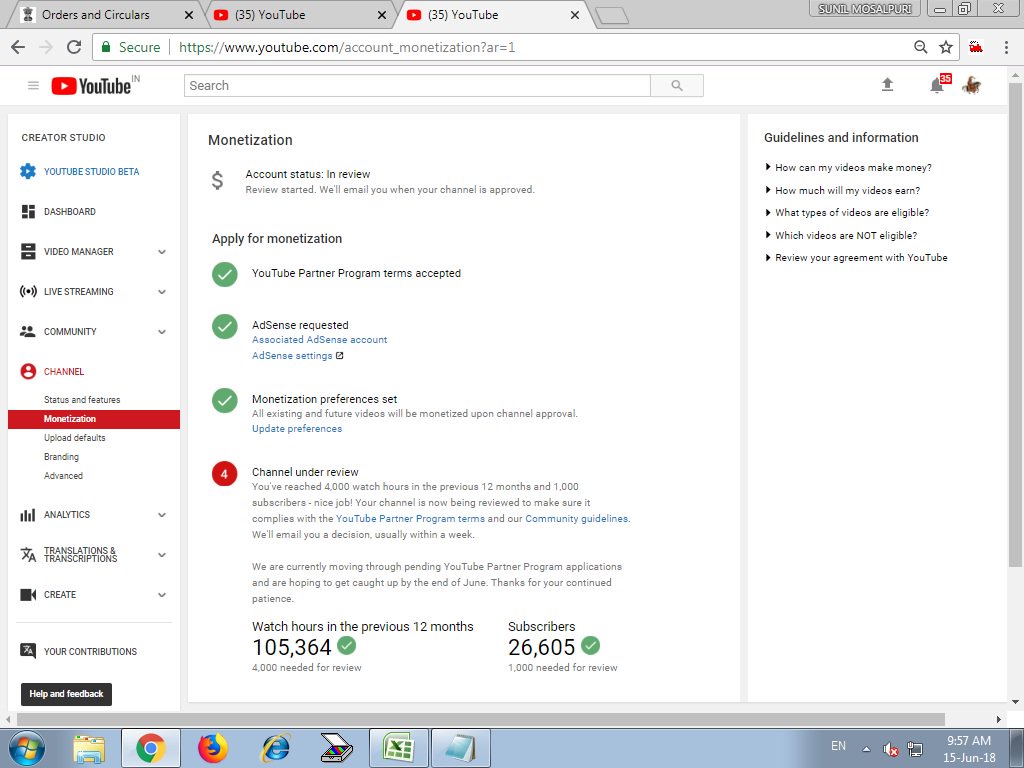The height and width of the screenshot is (768, 1024).
Task: Click the Analytics bar chart icon
Action: [x=28, y=515]
